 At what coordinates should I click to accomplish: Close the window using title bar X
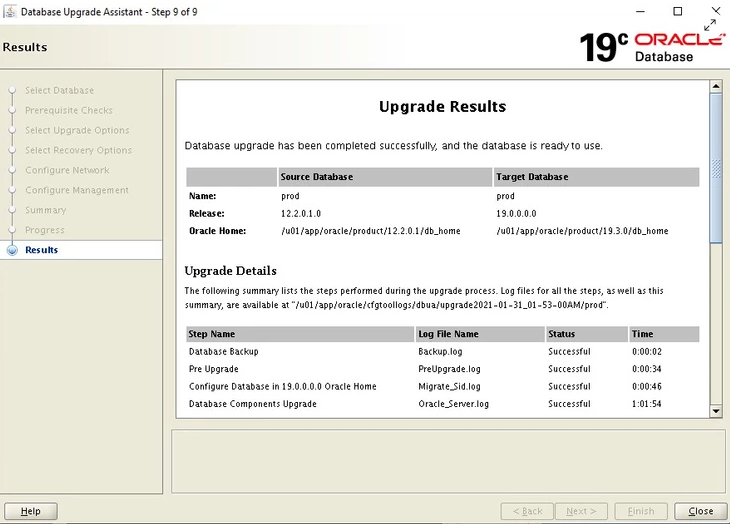716,11
